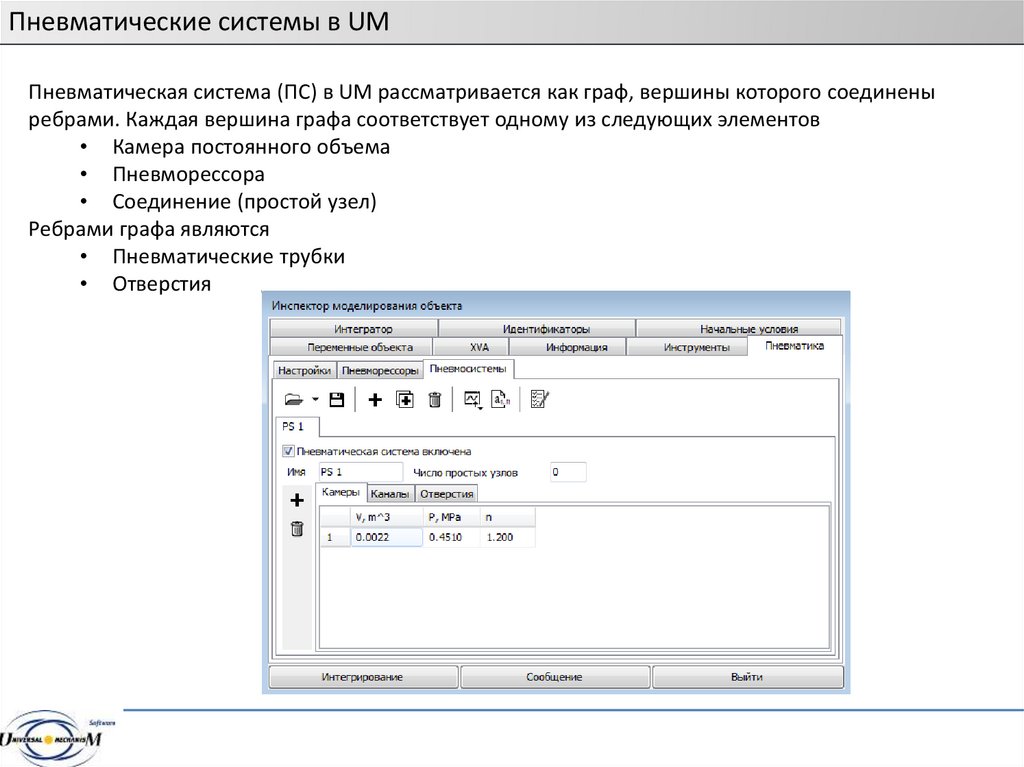
Task: Click the 'V, m^3' column header
Action: pos(387,517)
